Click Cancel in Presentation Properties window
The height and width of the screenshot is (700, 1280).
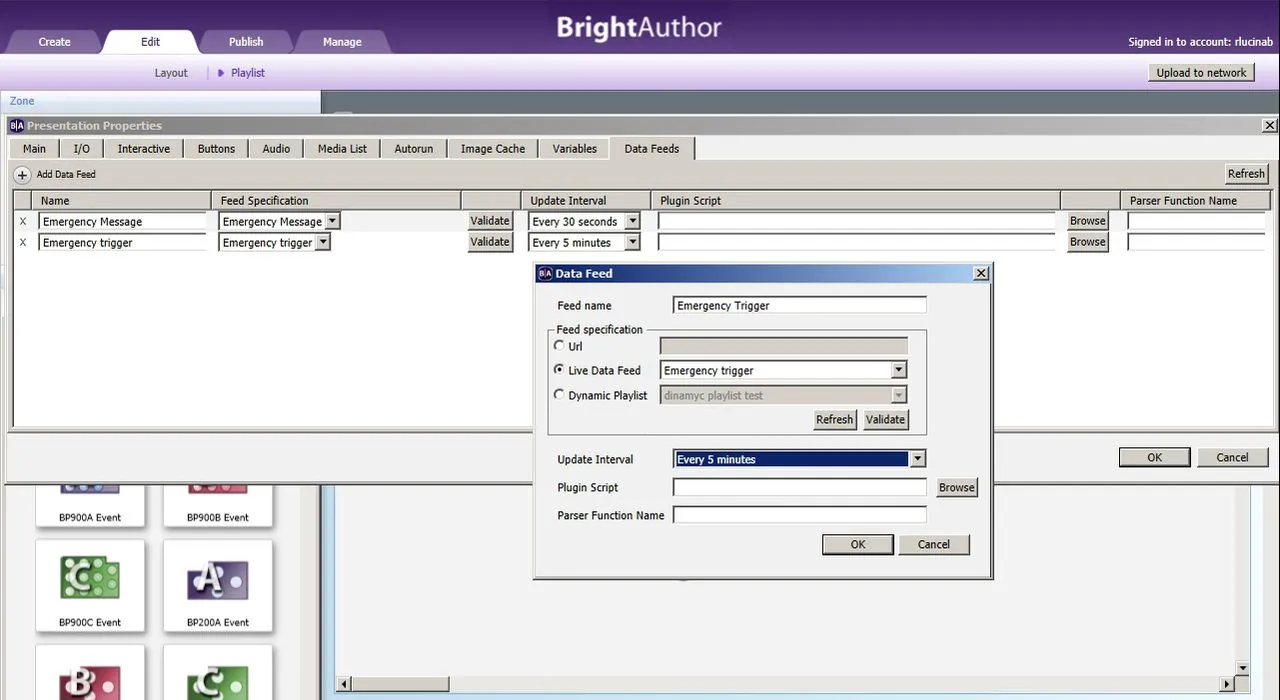(1232, 458)
